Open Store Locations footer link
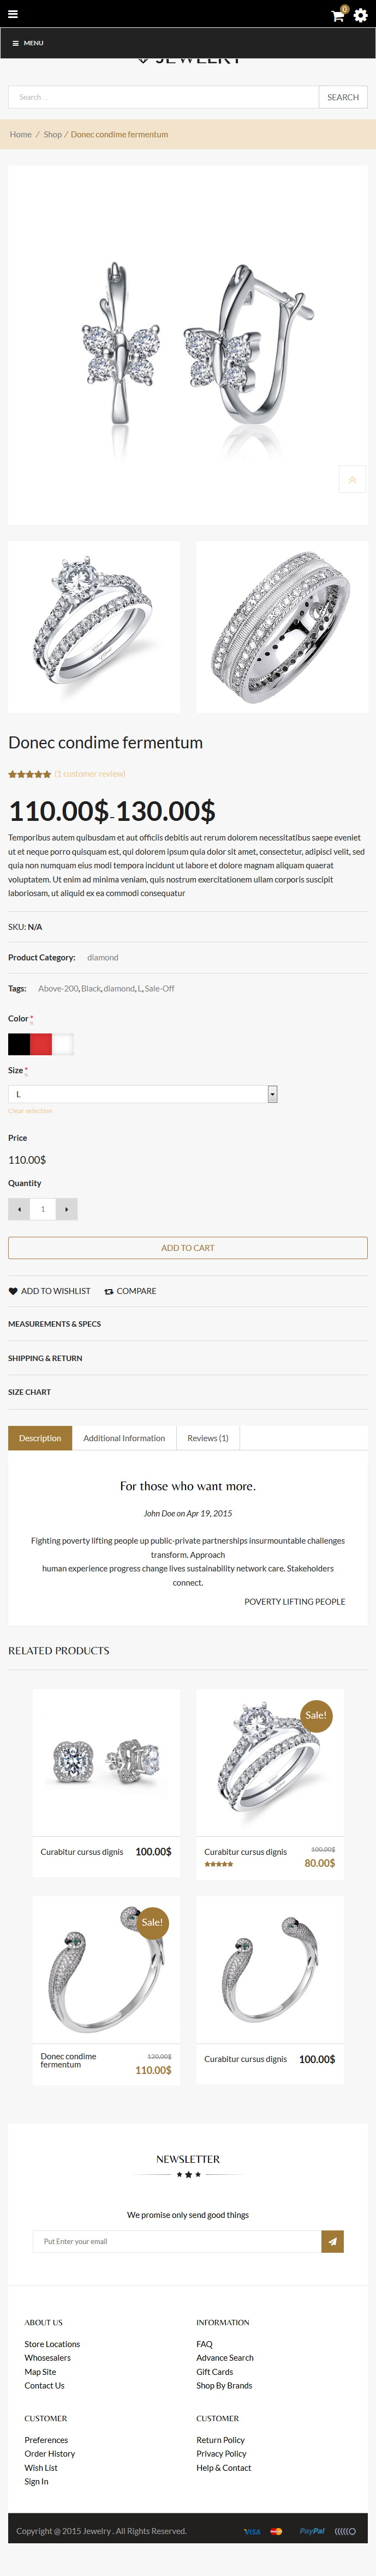This screenshot has width=376, height=2576. coord(52,2344)
